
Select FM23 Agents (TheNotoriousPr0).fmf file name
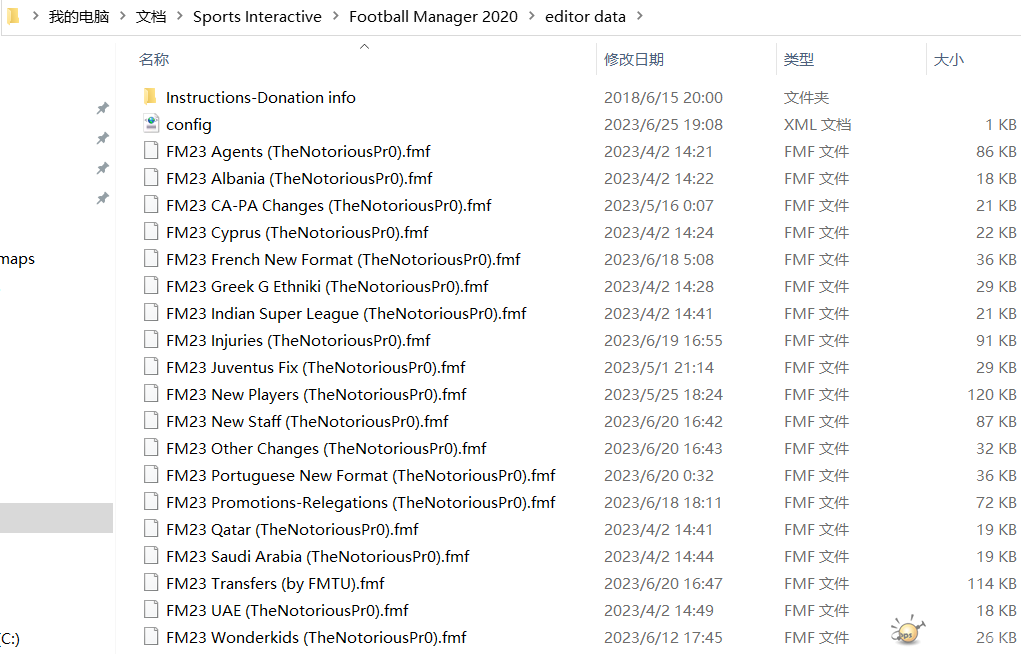(x=298, y=152)
